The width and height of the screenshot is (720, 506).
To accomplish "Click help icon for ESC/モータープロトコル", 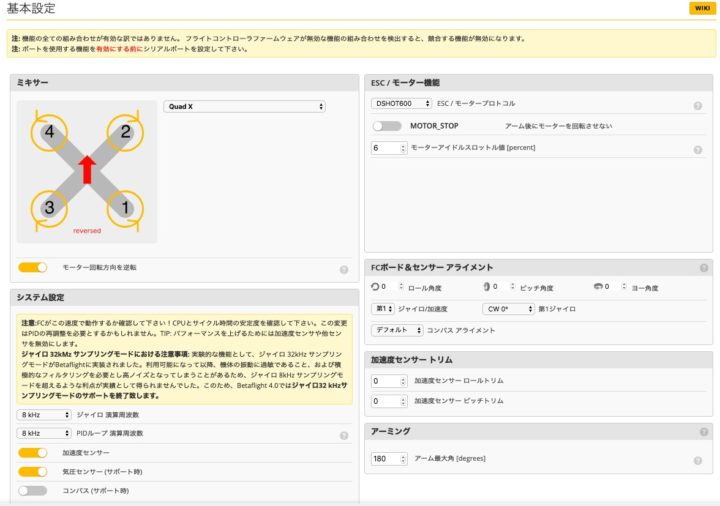I will [697, 104].
